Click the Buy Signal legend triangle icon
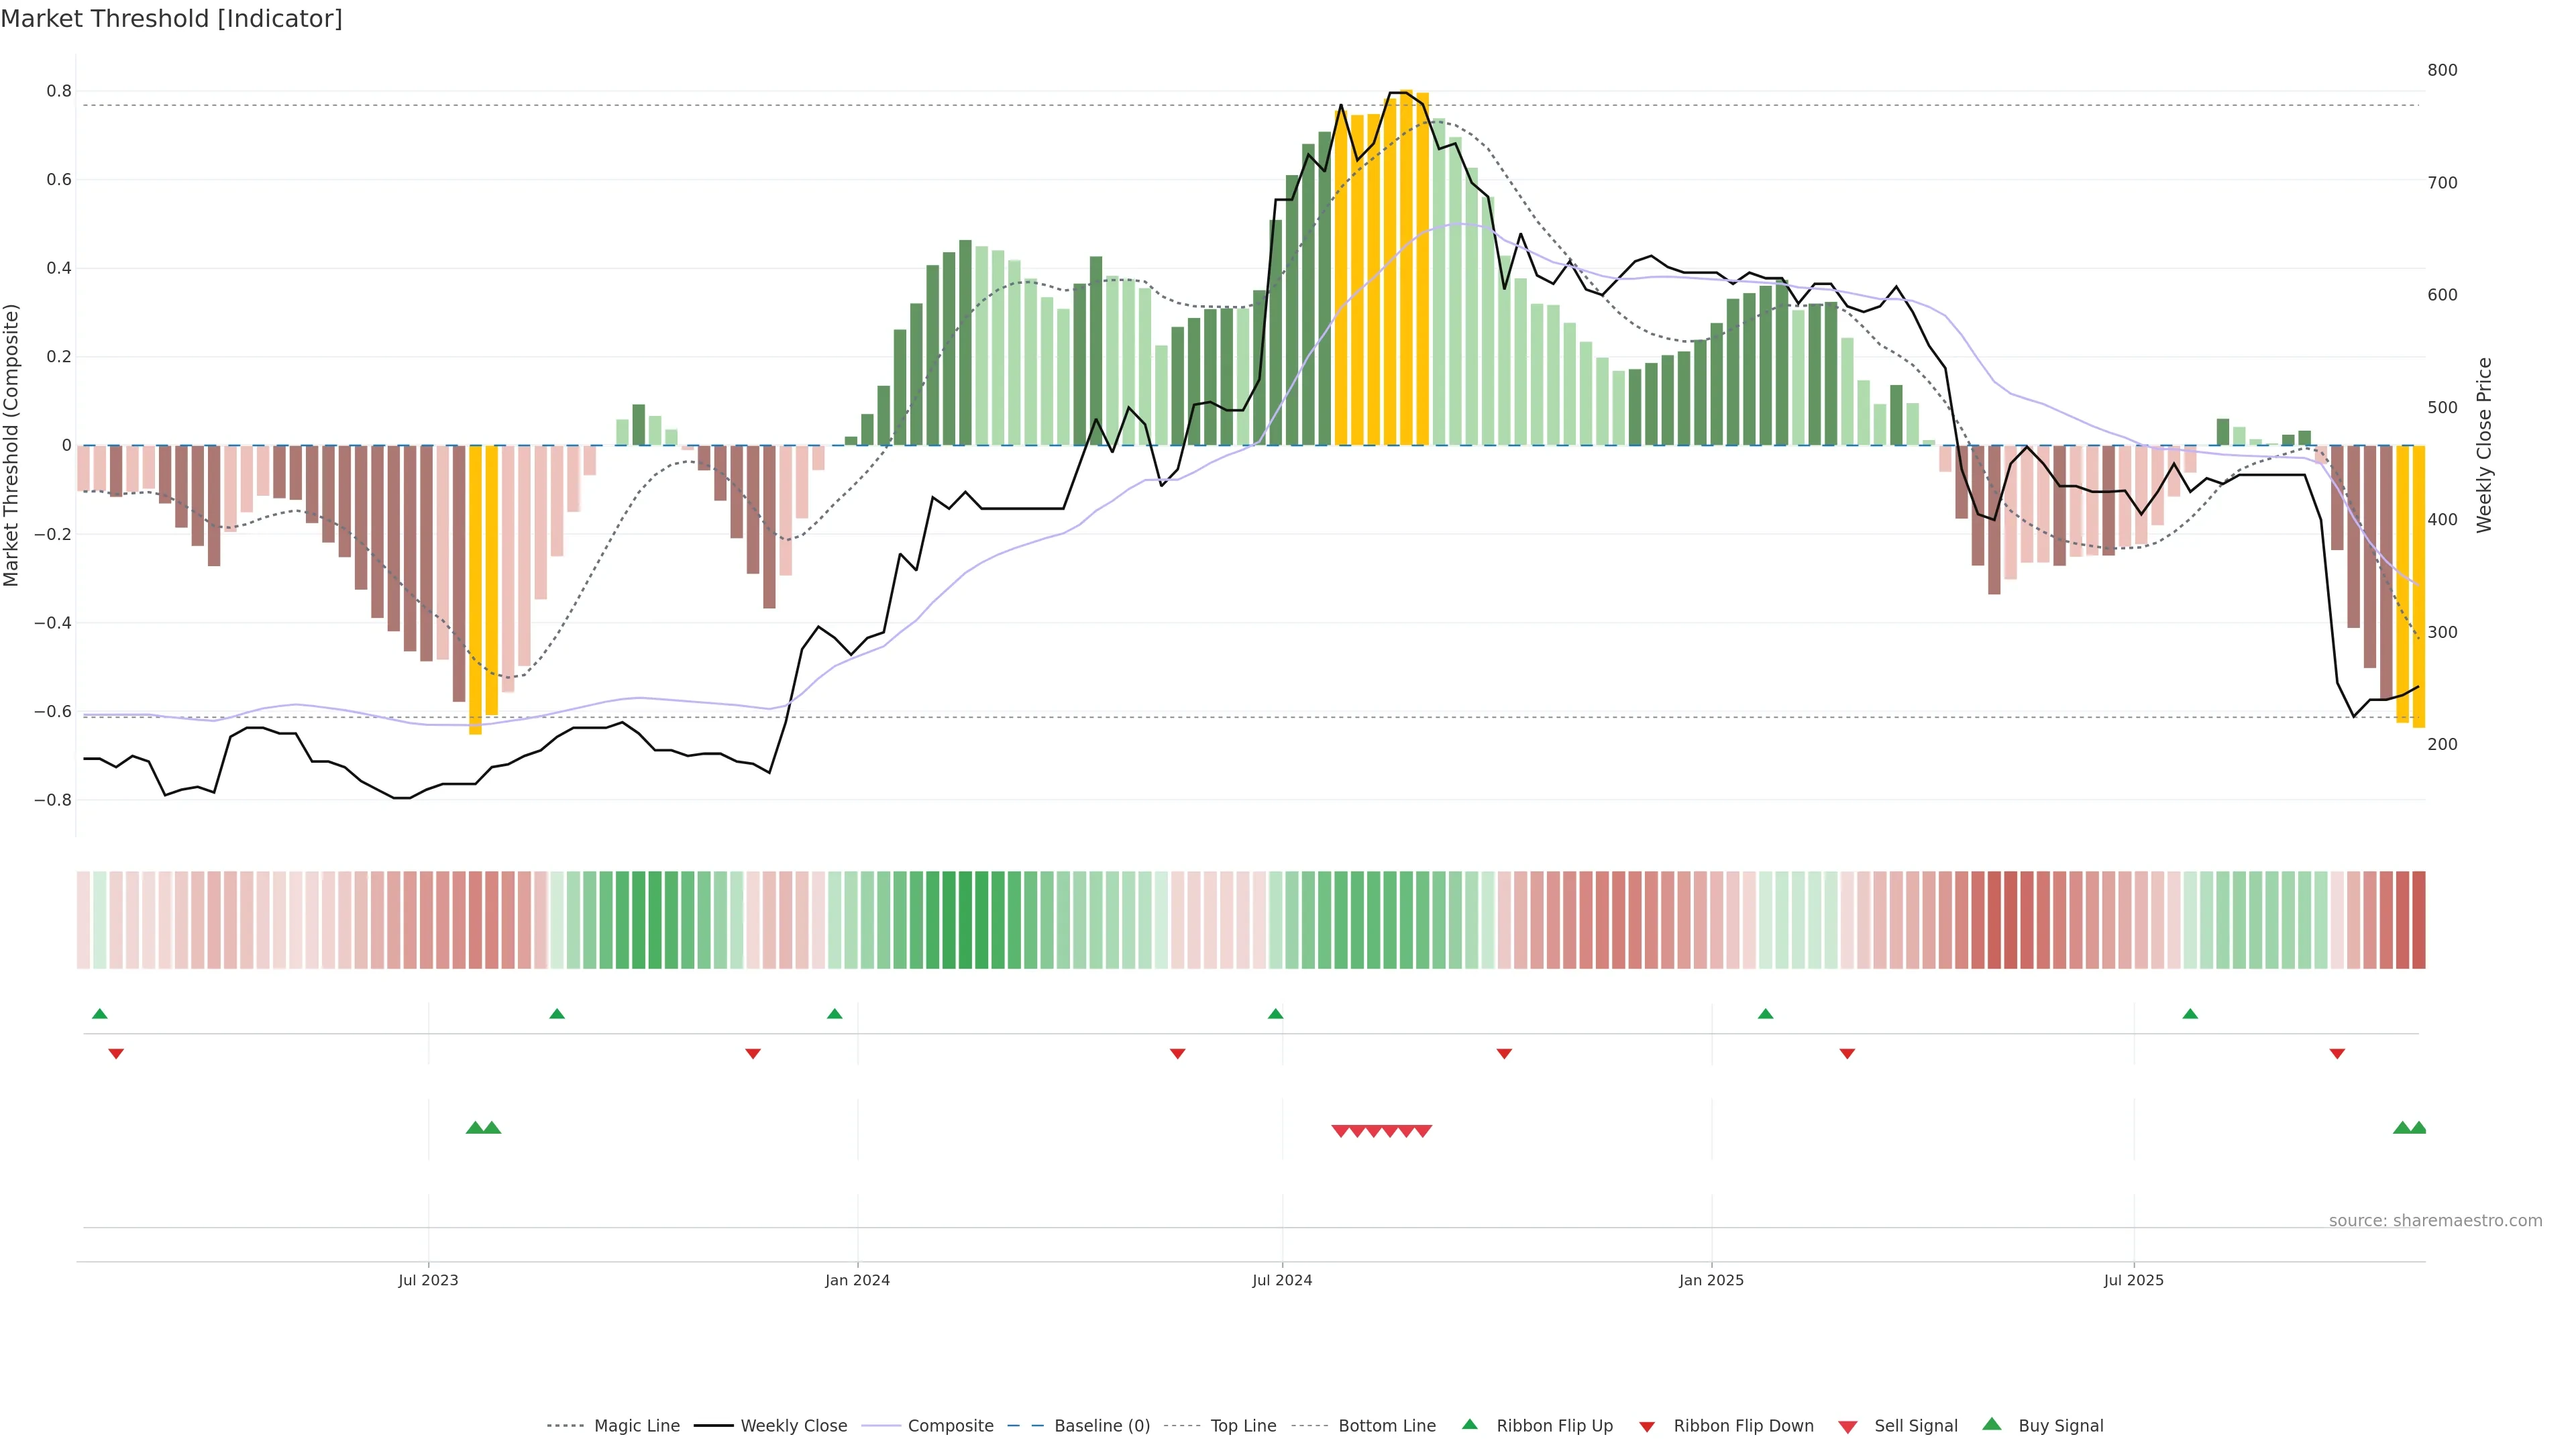 1991,1424
